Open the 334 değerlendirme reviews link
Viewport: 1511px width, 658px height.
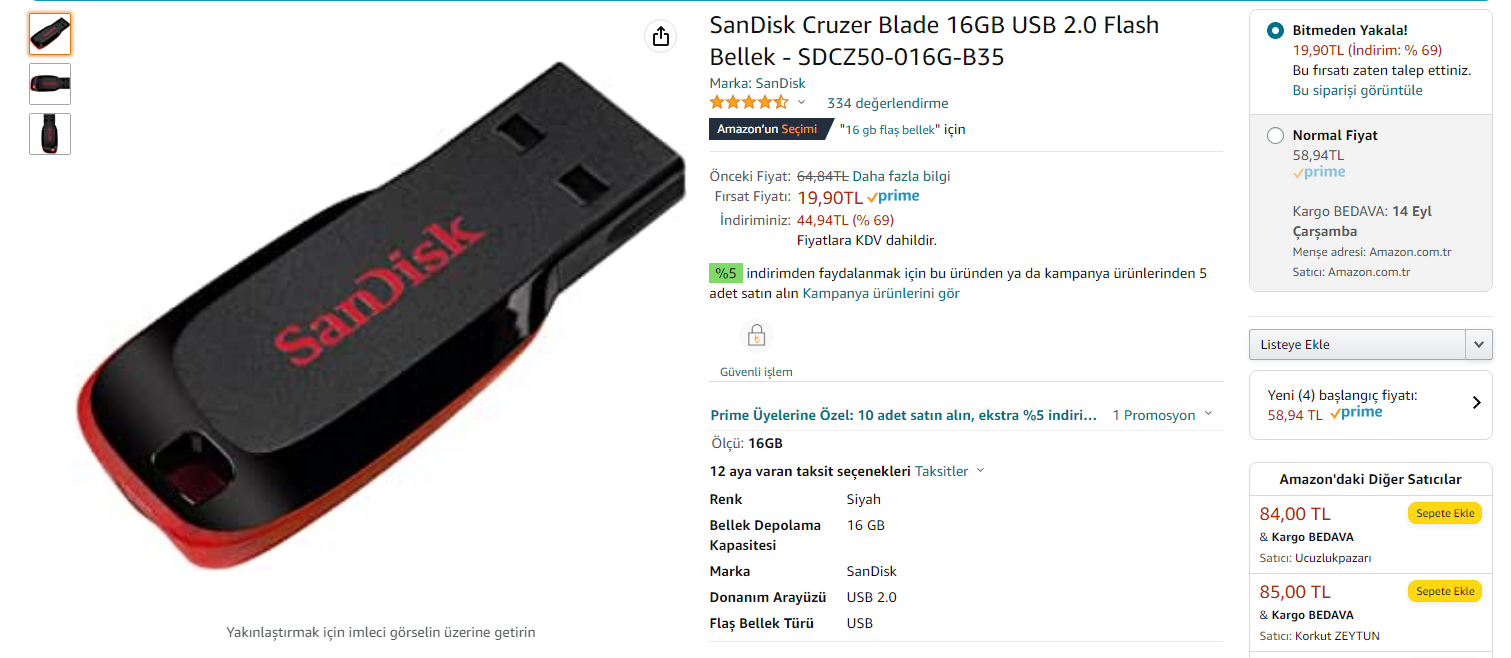887,103
